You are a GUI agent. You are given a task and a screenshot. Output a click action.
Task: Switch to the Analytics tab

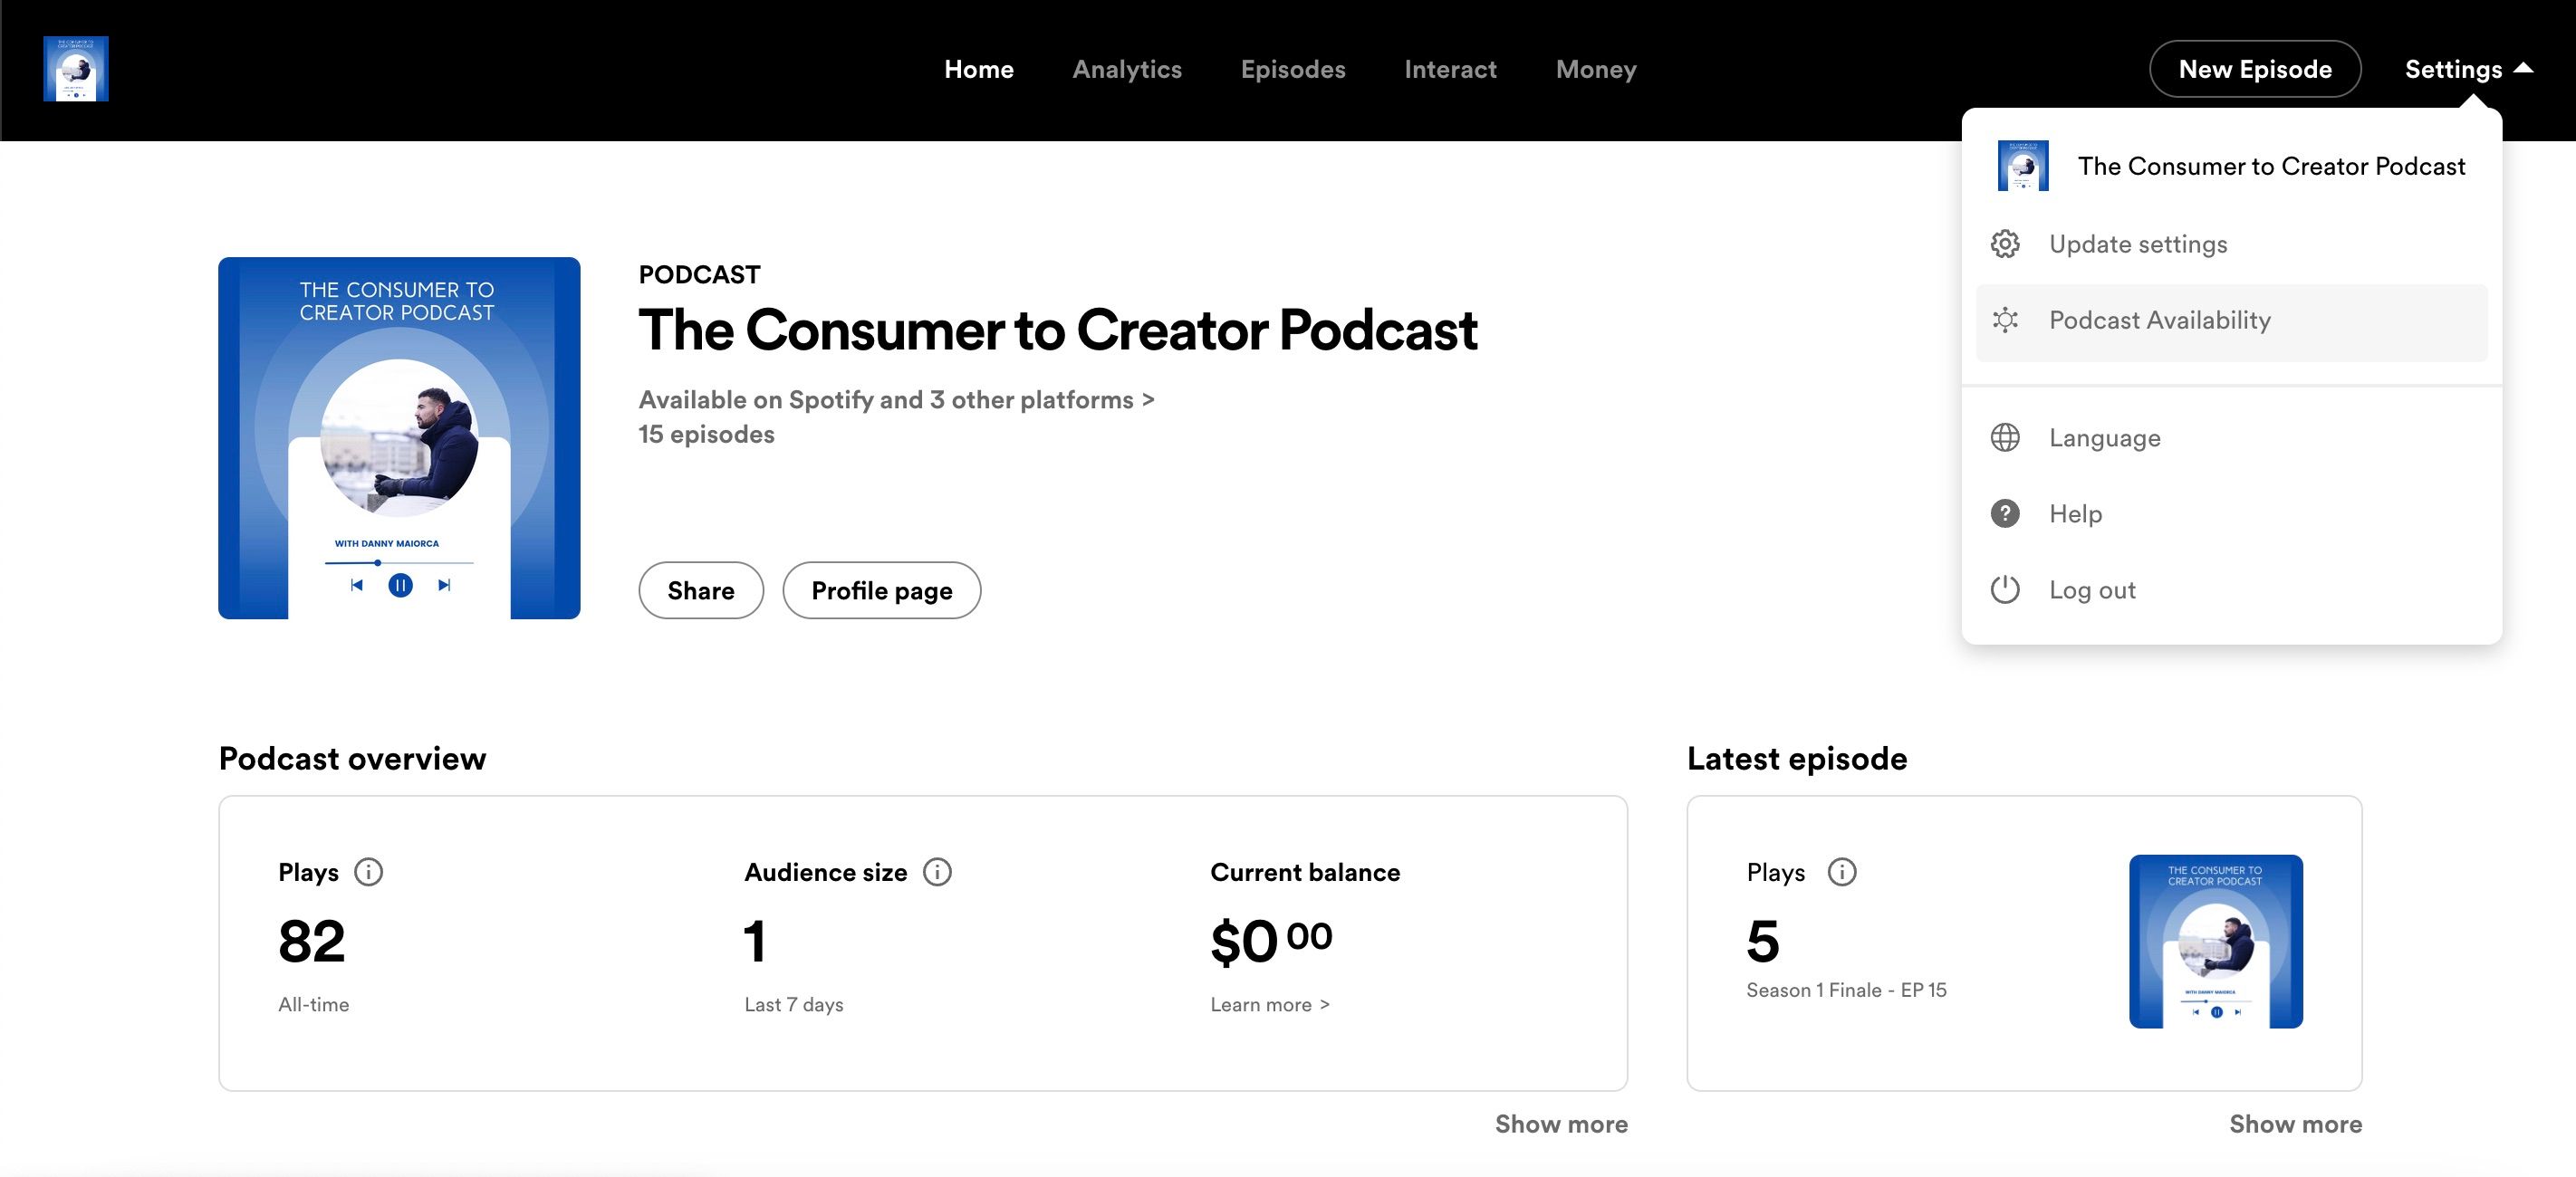click(x=1127, y=68)
